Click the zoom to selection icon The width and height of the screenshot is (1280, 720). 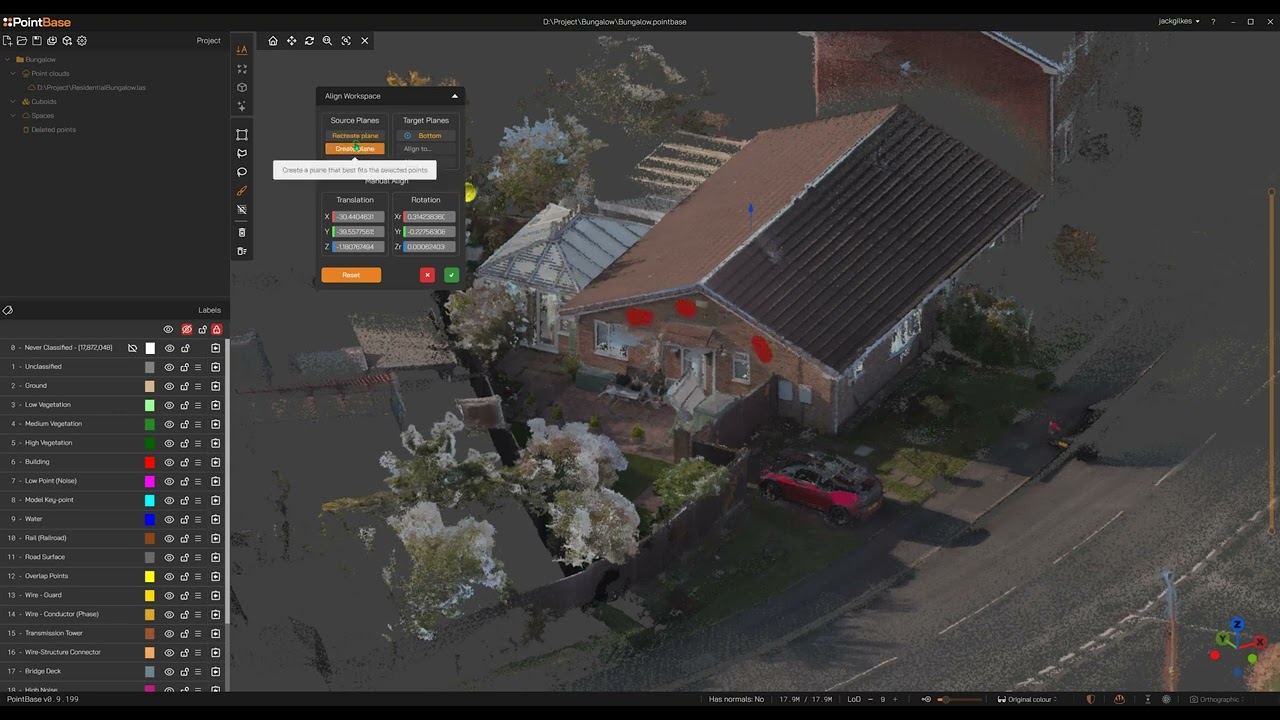click(346, 41)
